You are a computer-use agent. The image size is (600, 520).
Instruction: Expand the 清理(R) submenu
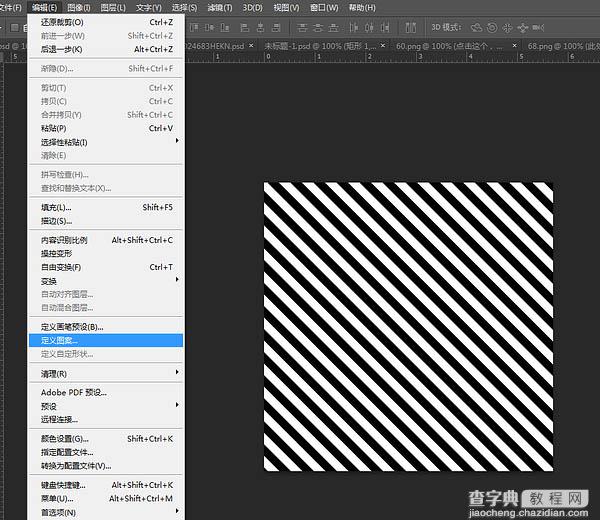tap(106, 373)
